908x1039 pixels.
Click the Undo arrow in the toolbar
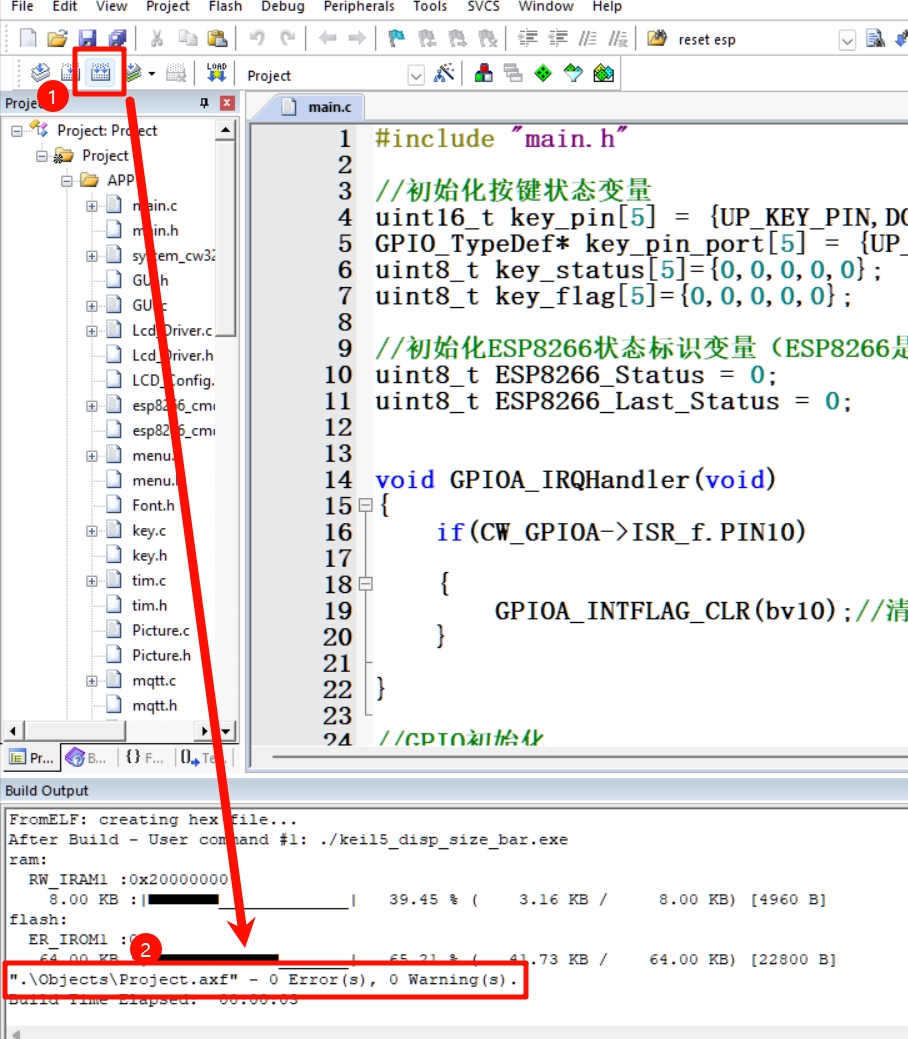point(257,38)
